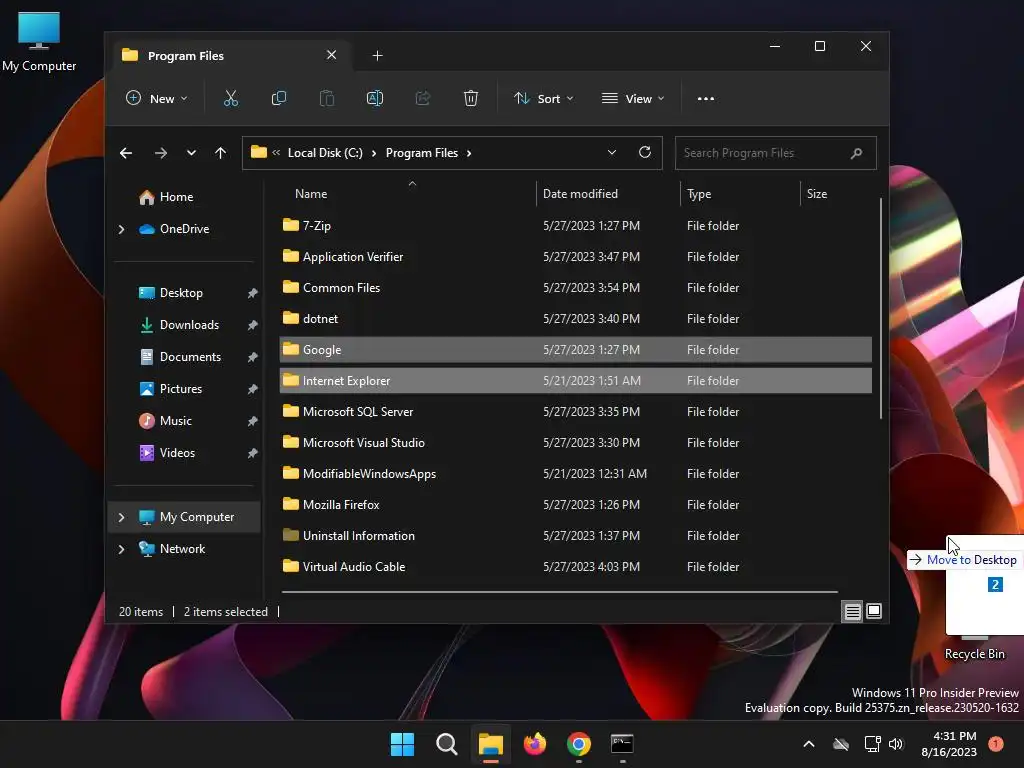Select the Common Files folder
Screen dimensions: 1024x768
click(575, 288)
